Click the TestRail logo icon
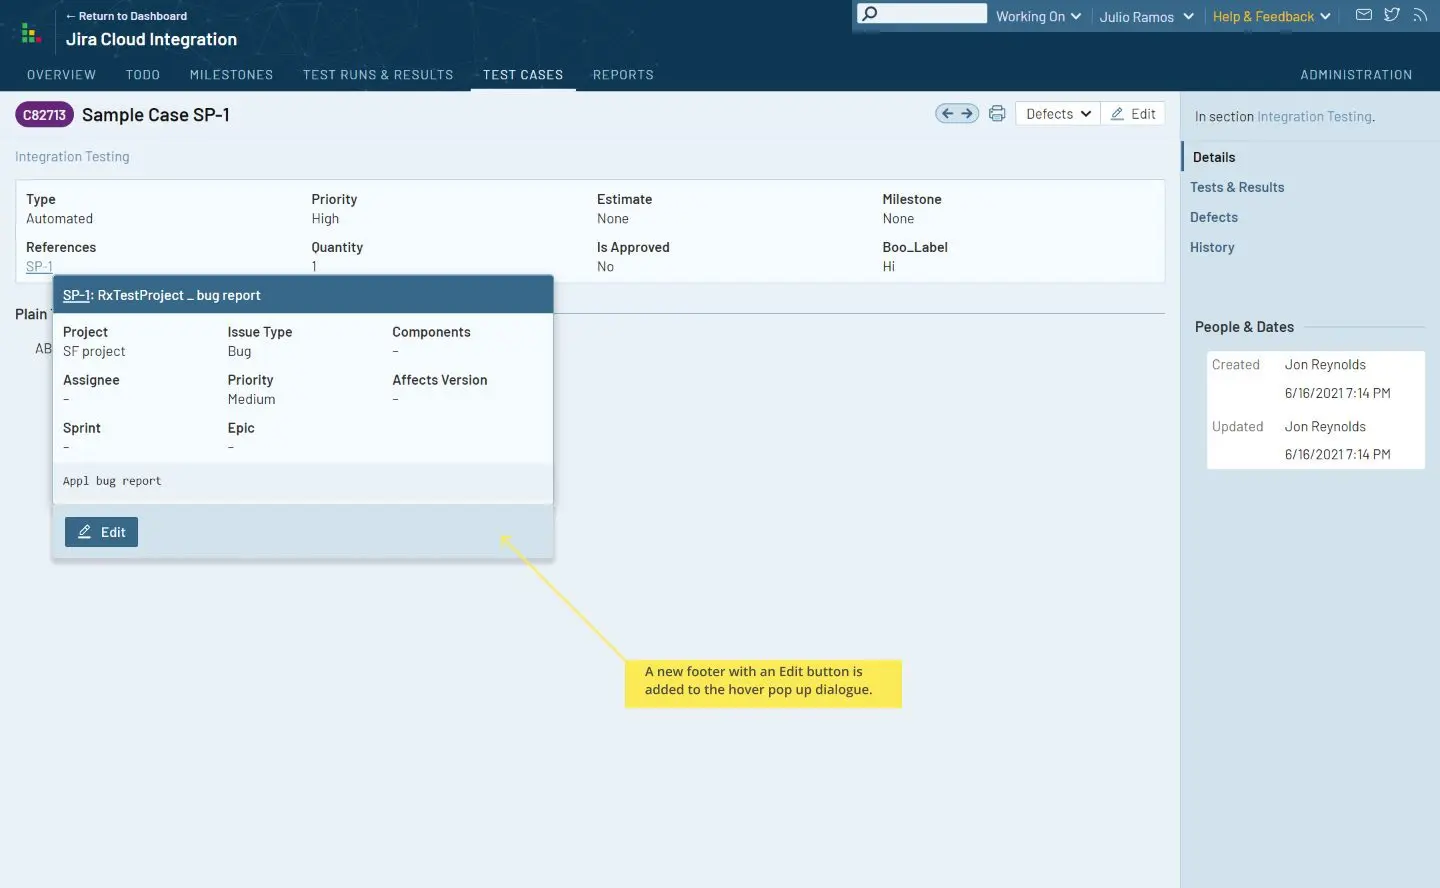1440x888 pixels. pyautogui.click(x=31, y=33)
